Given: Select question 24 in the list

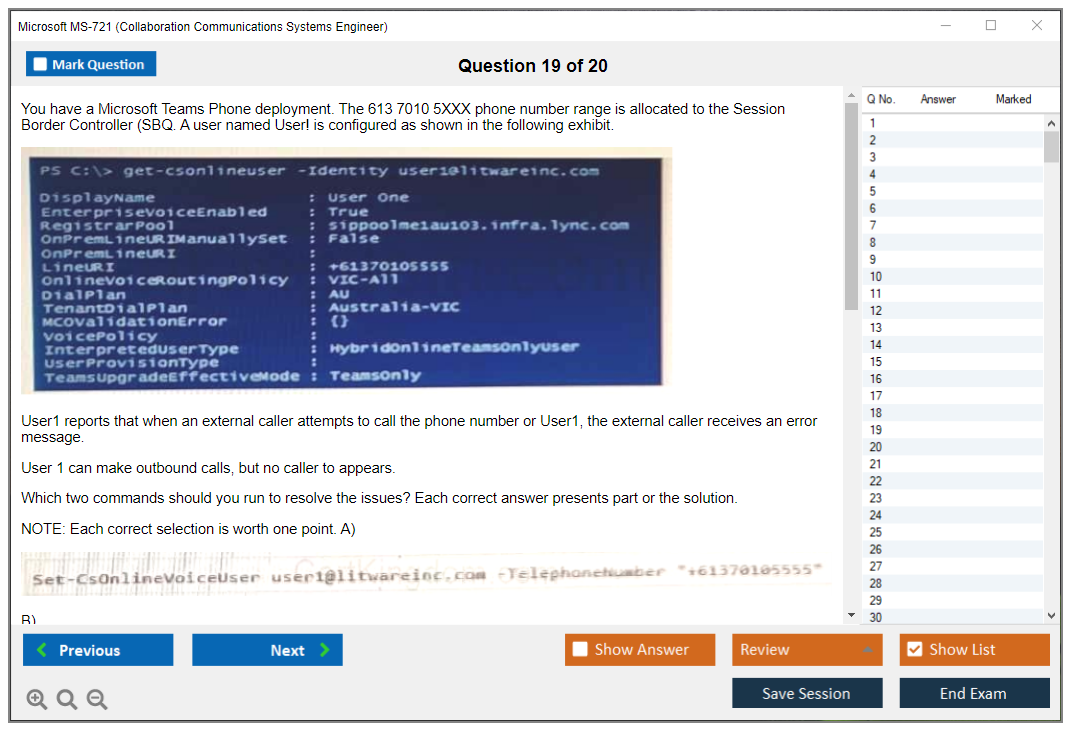Looking at the screenshot, I should pos(954,516).
